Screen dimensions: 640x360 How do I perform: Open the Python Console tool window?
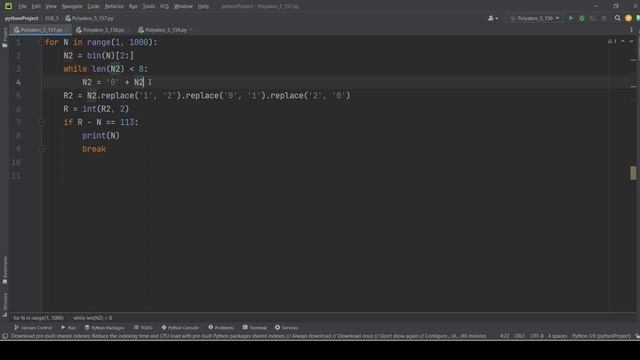coord(180,327)
